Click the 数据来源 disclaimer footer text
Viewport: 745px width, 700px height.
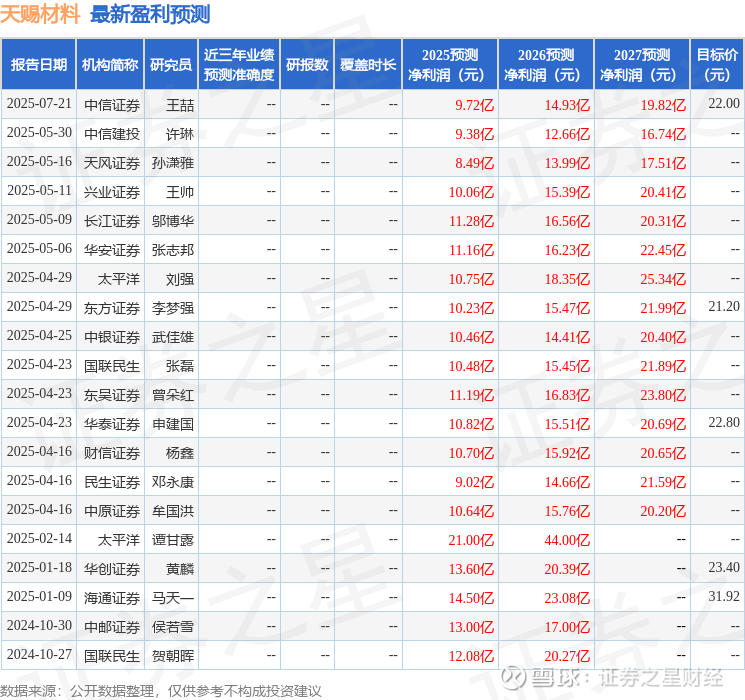(x=161, y=690)
